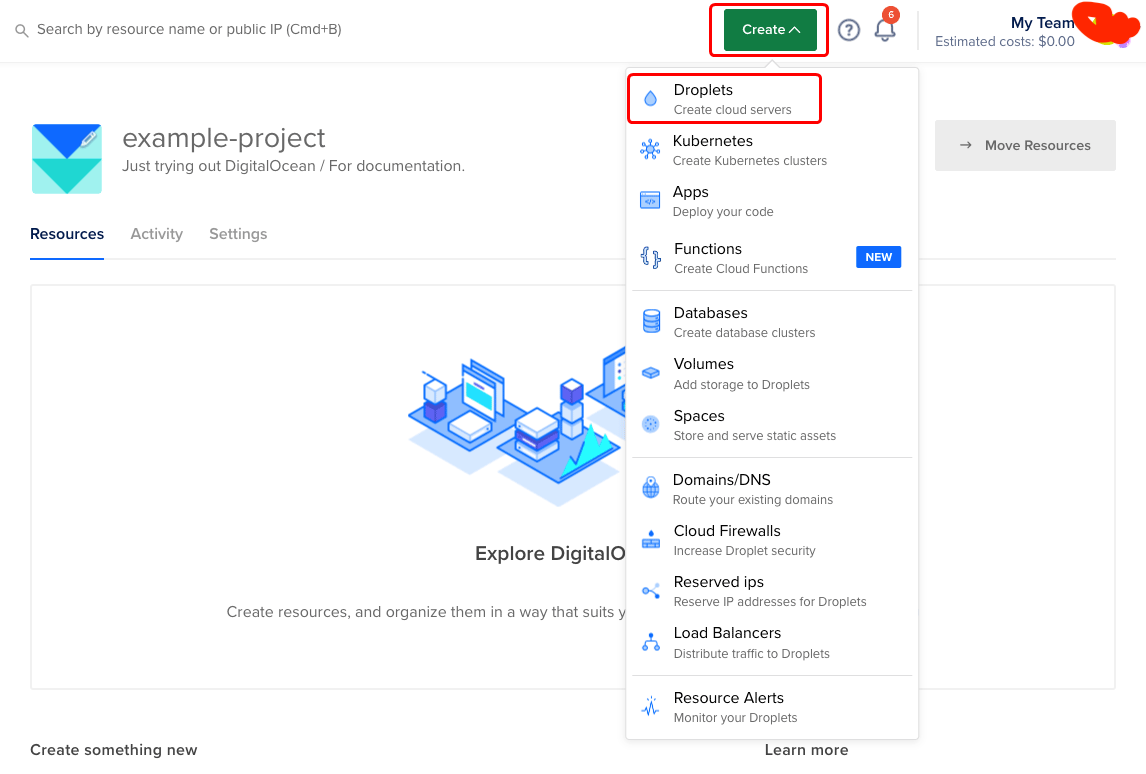The width and height of the screenshot is (1146, 774).
Task: Focus the resource name search field
Action: click(190, 30)
